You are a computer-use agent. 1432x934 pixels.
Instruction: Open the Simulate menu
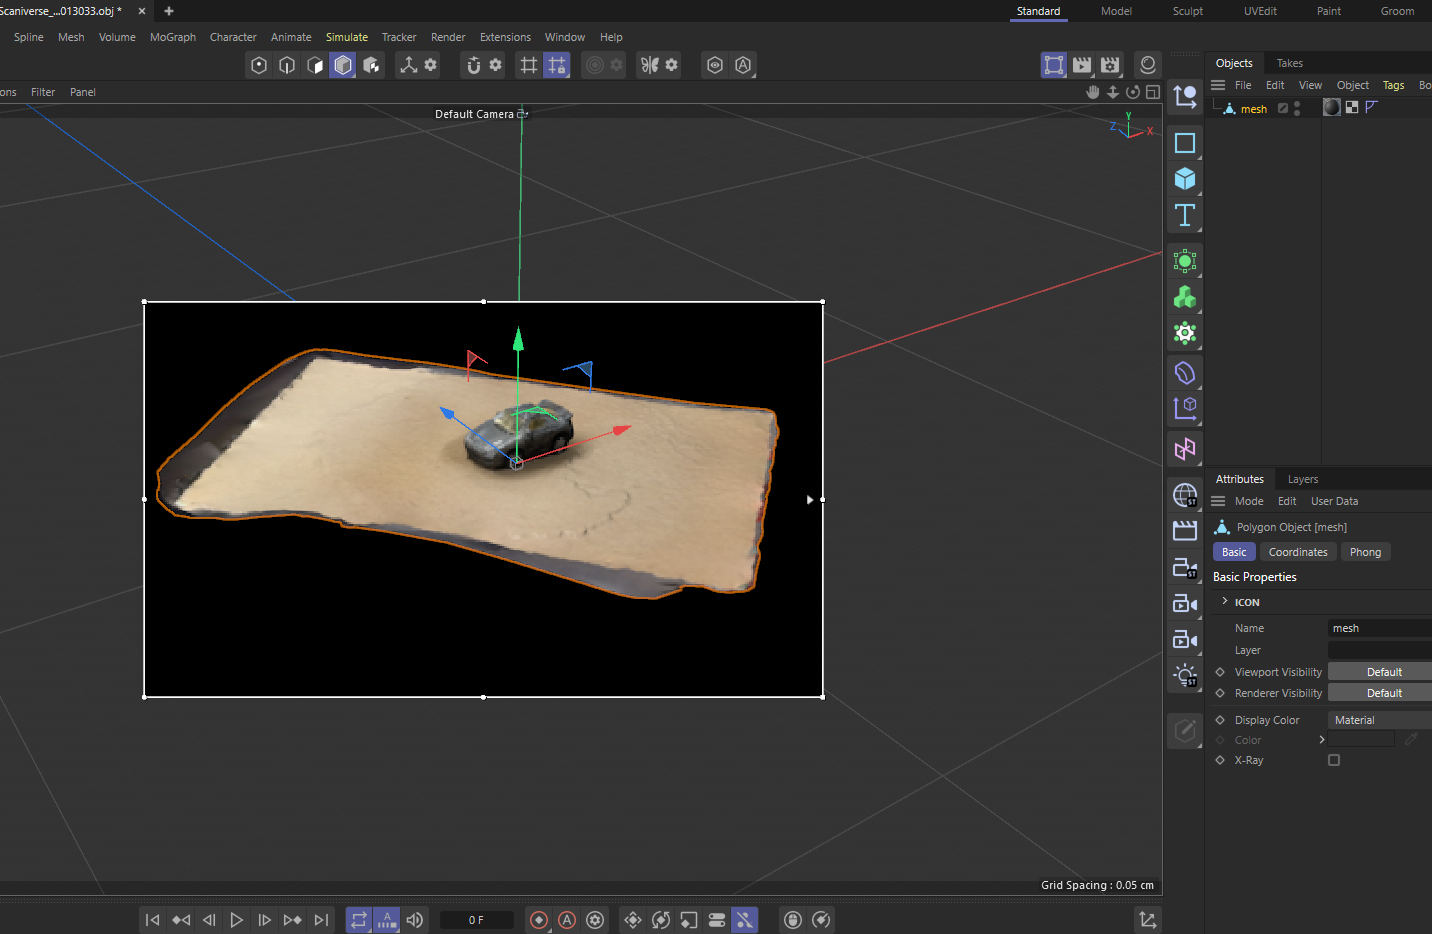[347, 37]
